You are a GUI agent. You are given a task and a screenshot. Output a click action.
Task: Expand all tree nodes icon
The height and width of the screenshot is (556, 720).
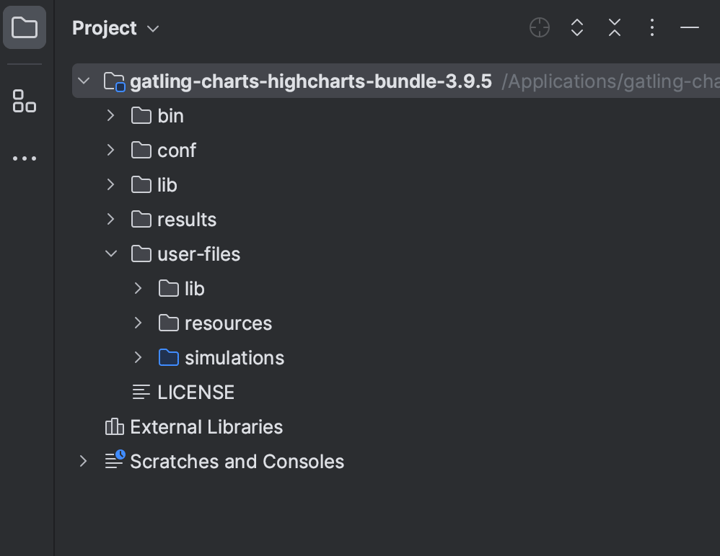click(577, 28)
